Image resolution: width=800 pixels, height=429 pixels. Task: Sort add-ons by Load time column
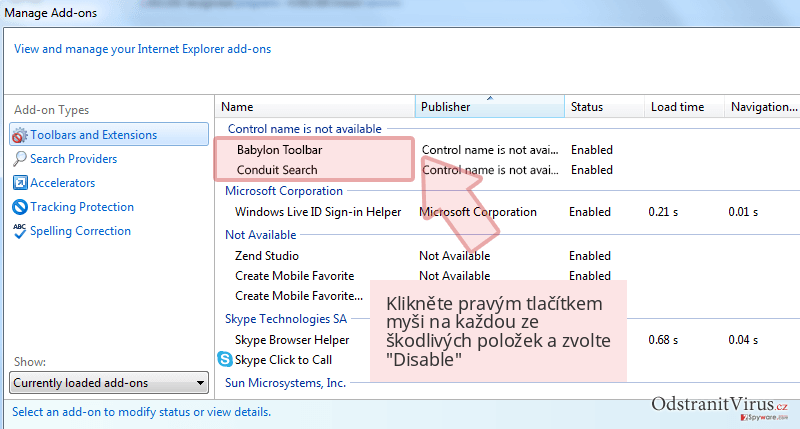(684, 107)
